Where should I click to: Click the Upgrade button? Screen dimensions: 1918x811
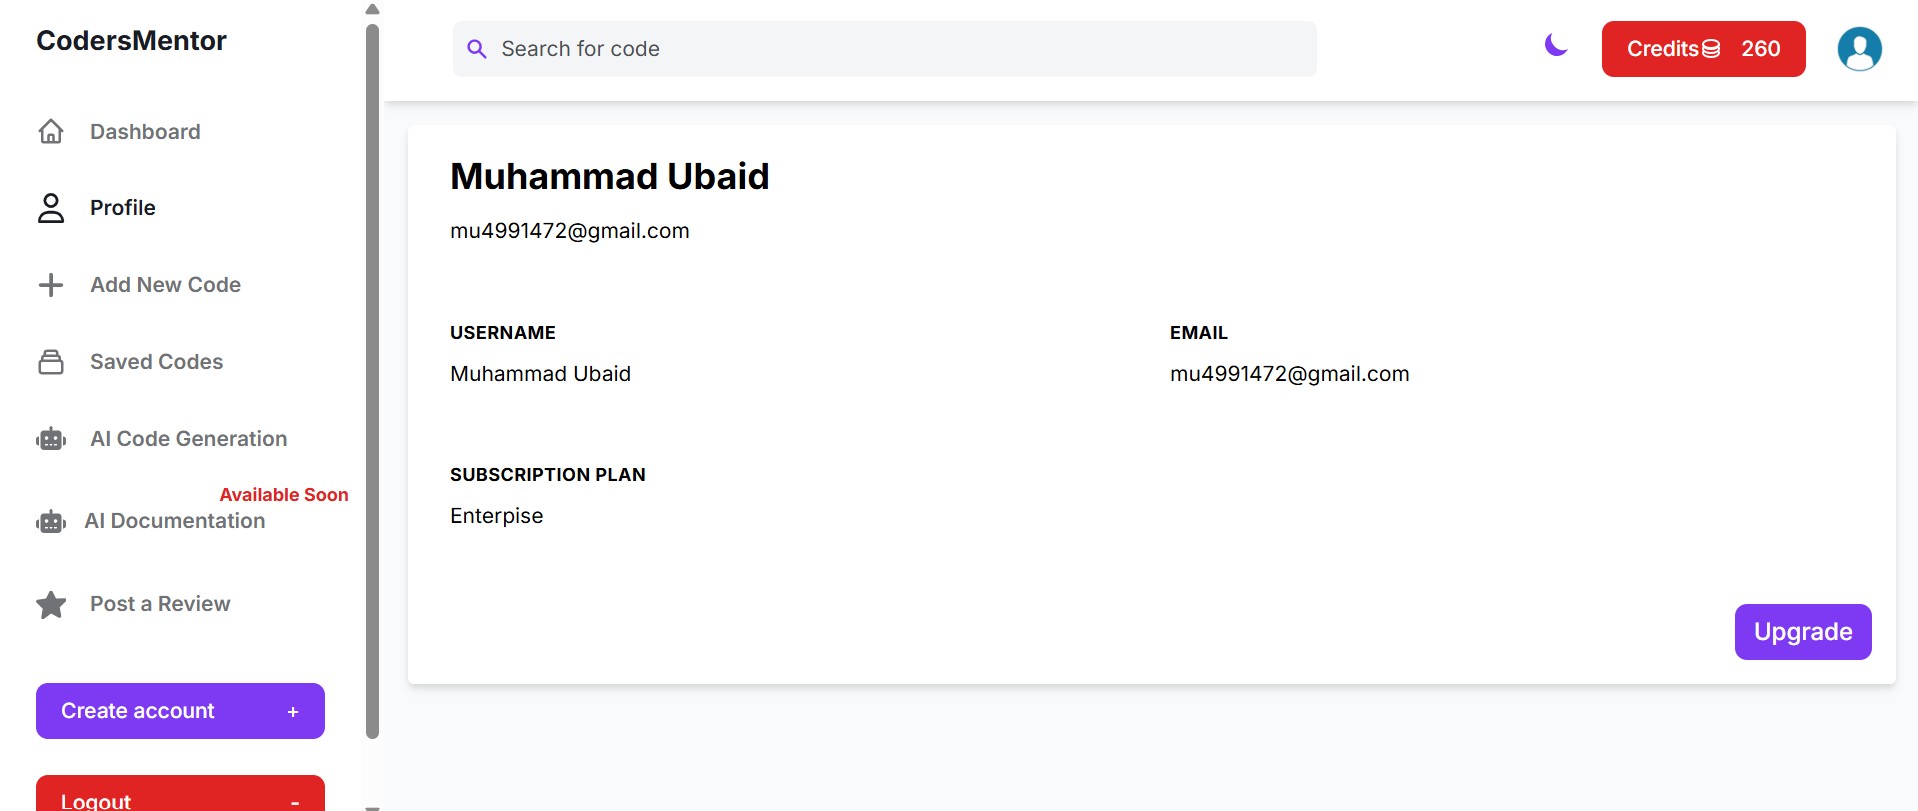(x=1803, y=632)
